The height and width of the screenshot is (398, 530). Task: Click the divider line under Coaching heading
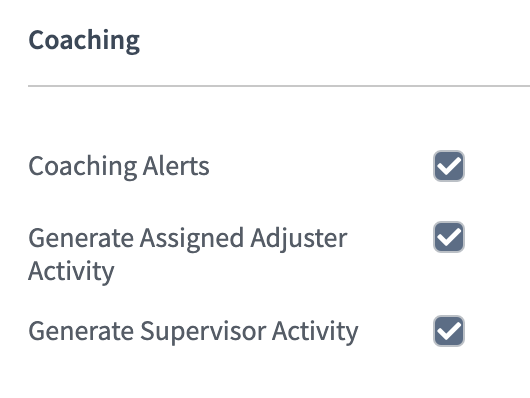point(279,86)
